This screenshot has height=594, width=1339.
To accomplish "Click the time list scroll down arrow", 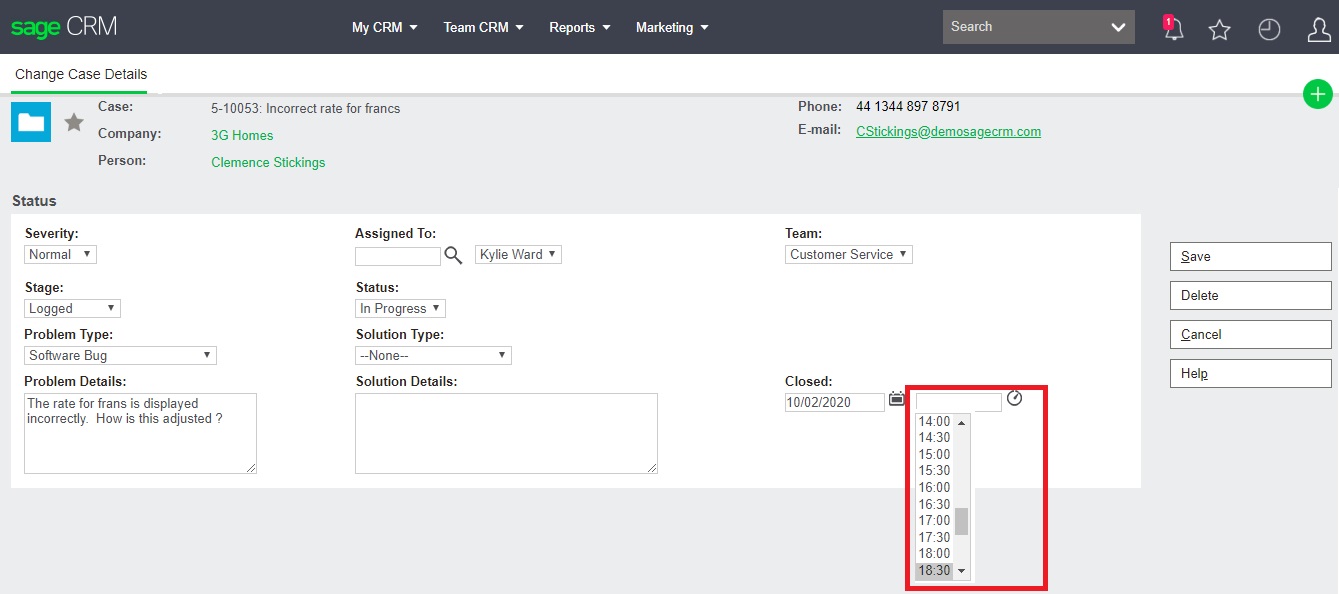I will point(962,571).
